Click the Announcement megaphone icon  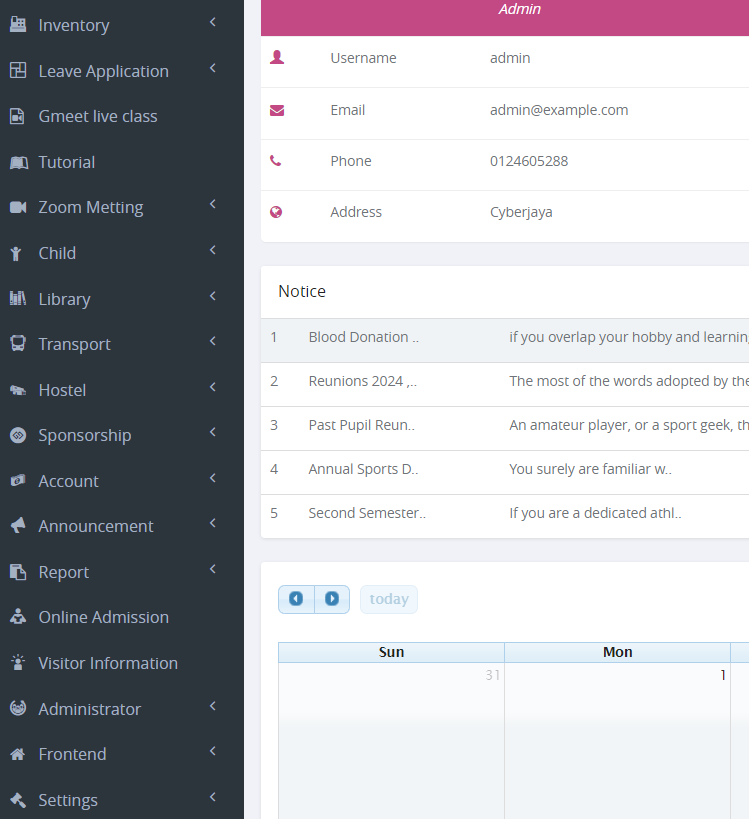[x=18, y=526]
